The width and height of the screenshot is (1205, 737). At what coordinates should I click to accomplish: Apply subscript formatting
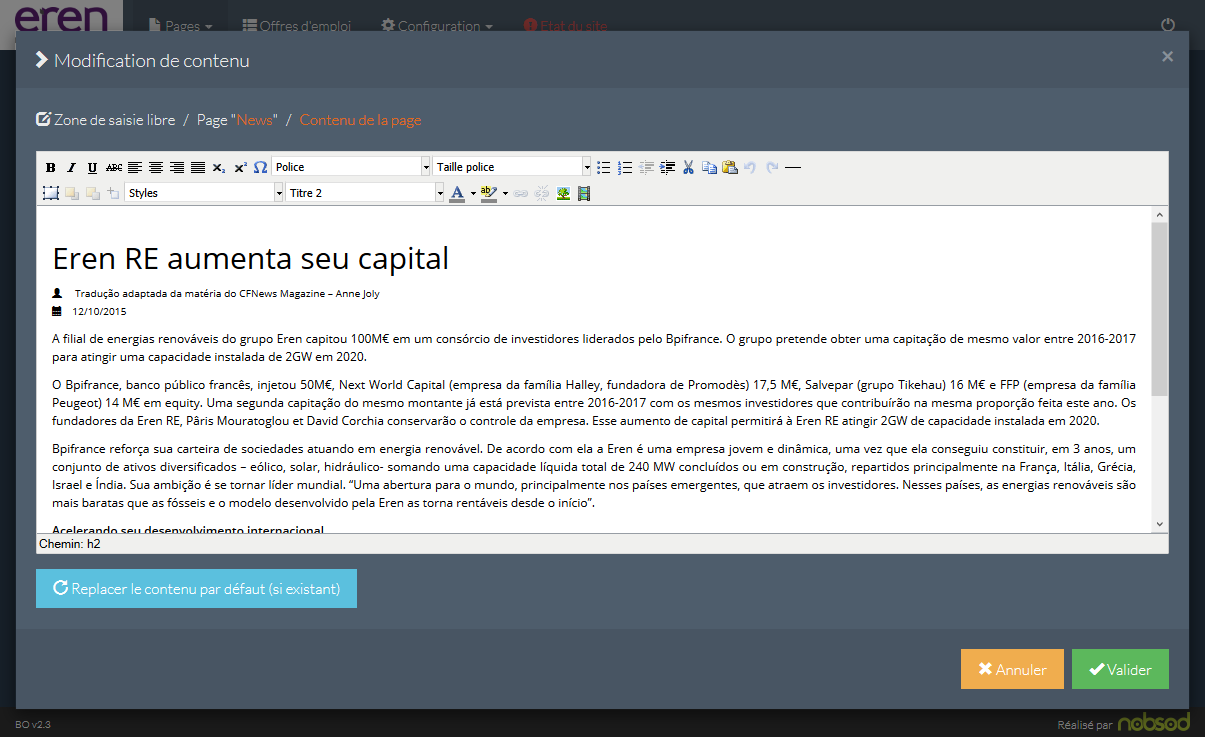pos(218,167)
